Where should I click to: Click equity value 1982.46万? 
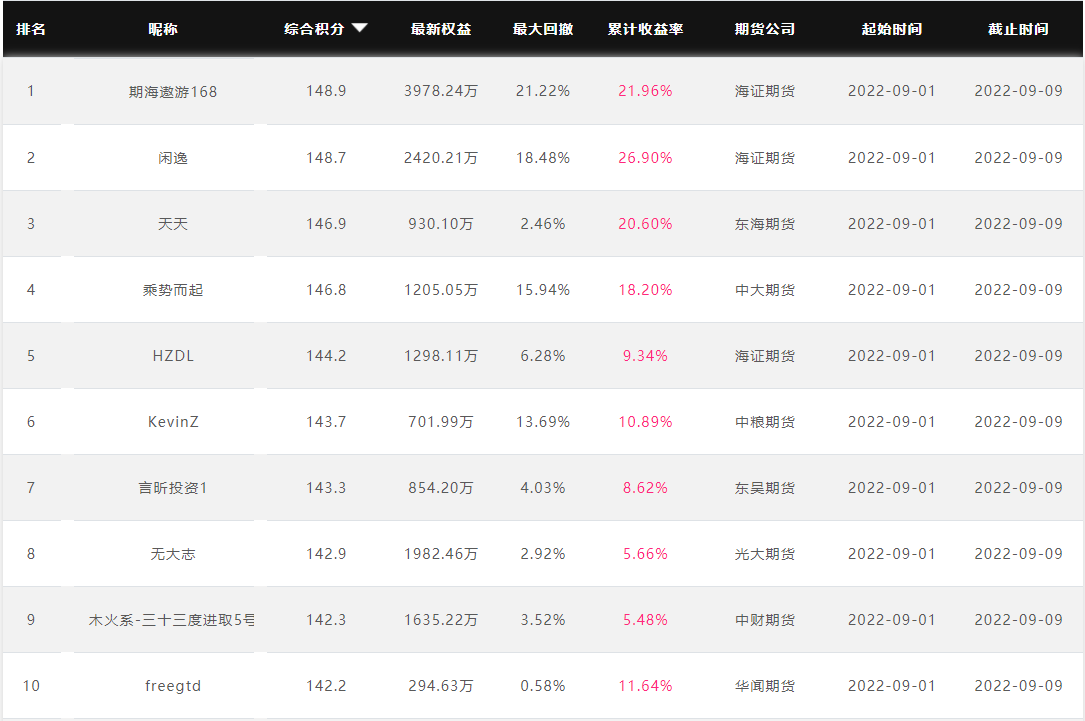click(x=441, y=554)
